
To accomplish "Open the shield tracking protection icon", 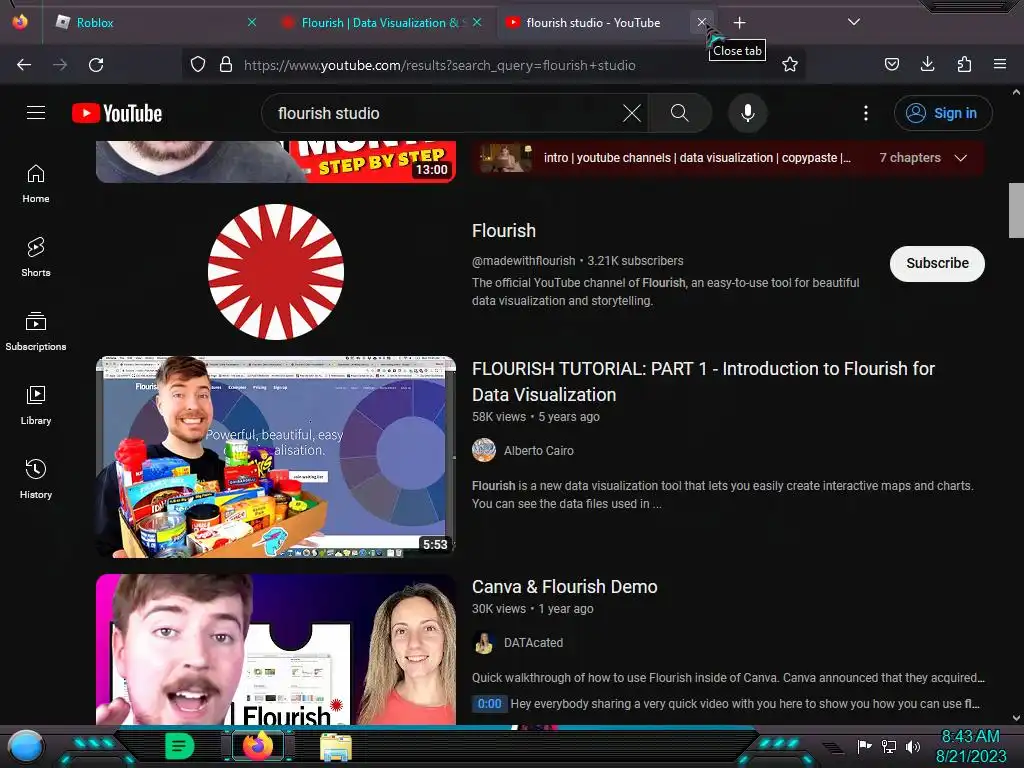I will click(198, 65).
